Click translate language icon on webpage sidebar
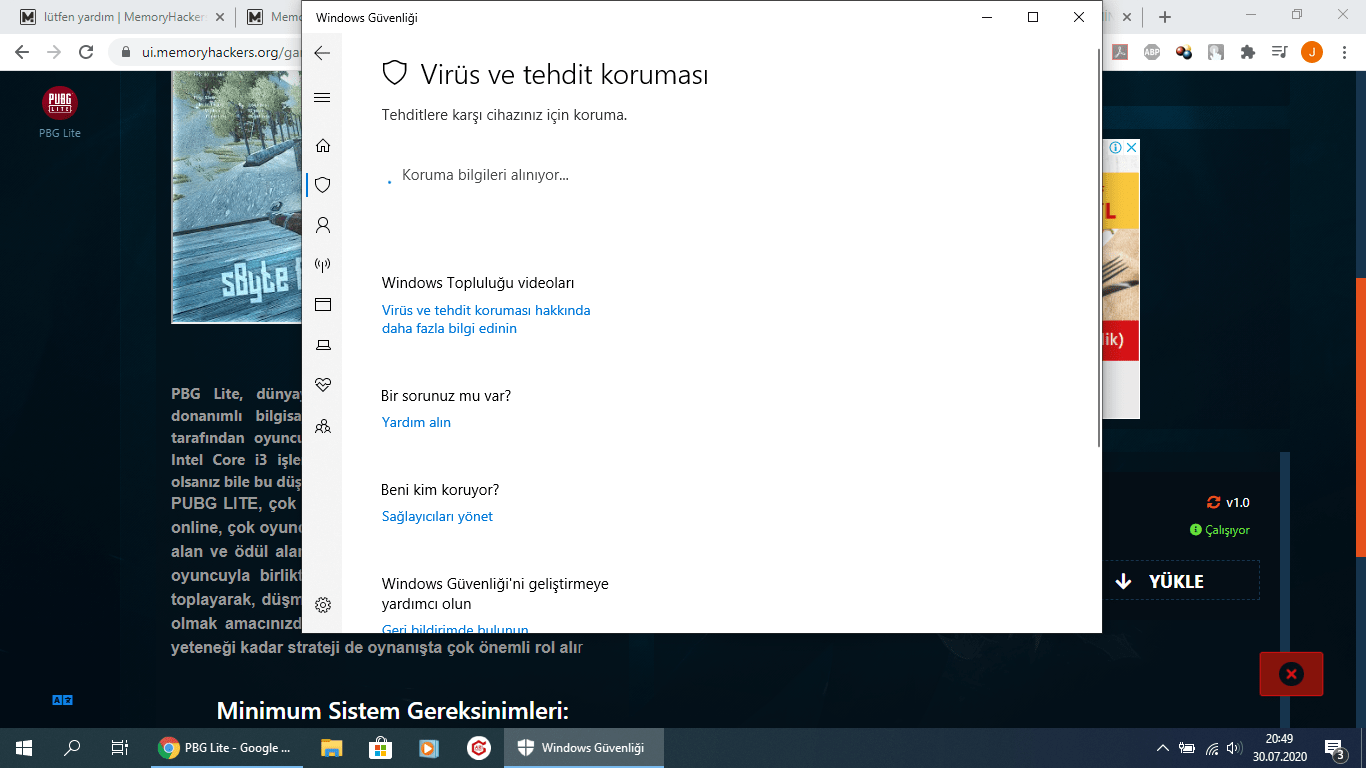1366x768 pixels. pos(62,700)
